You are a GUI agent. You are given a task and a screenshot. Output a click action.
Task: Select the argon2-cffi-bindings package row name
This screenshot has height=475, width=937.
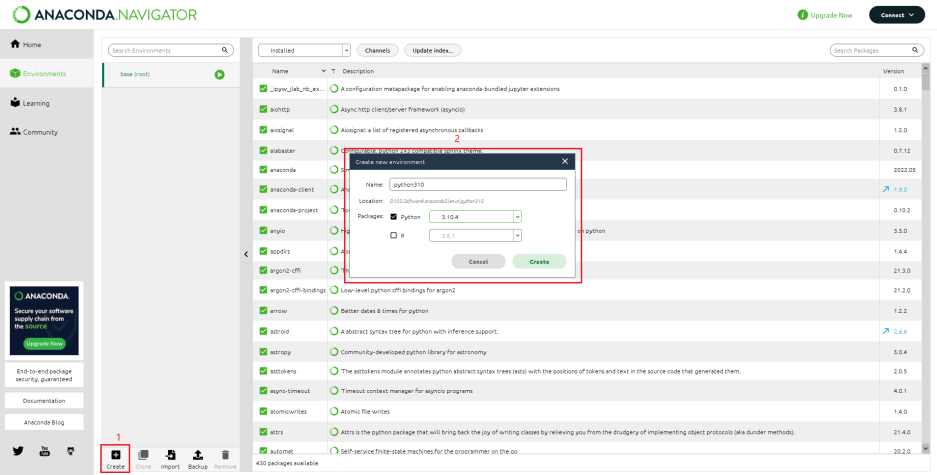pos(298,290)
